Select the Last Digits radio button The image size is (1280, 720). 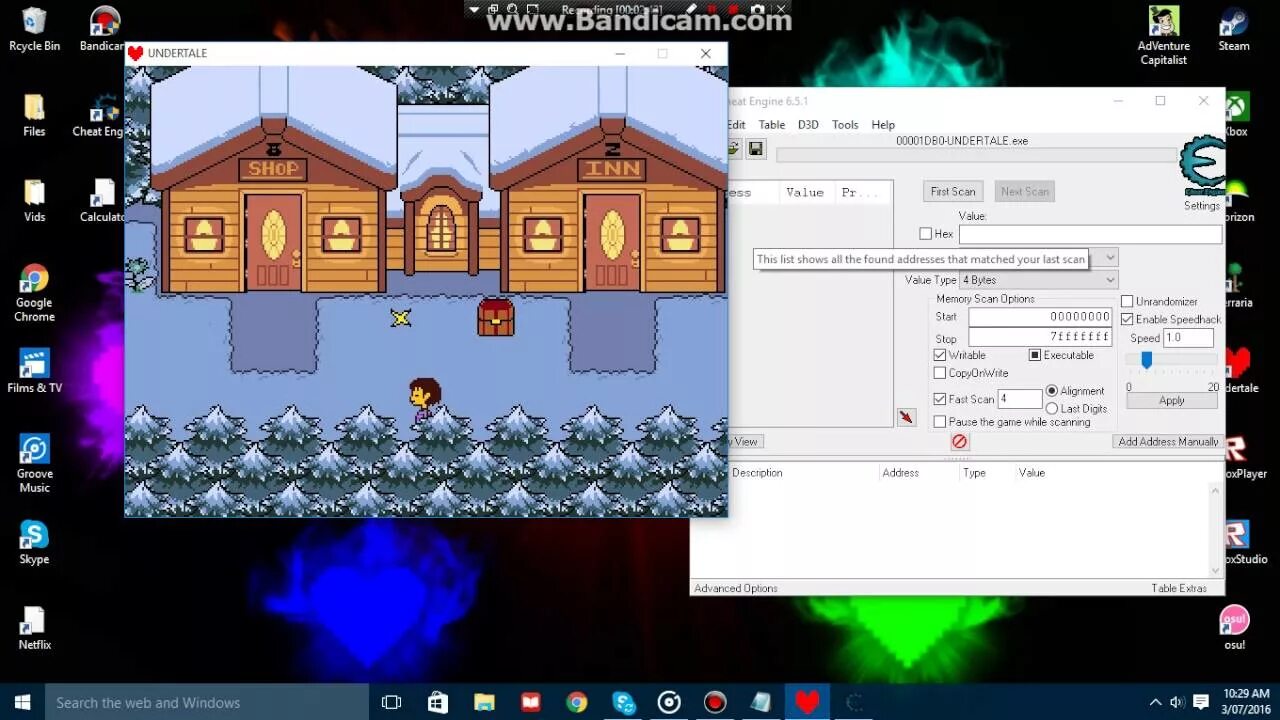(1051, 408)
